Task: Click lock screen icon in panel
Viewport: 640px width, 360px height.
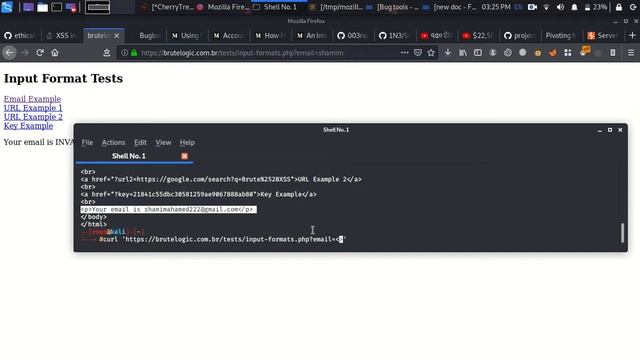Action: (619, 7)
